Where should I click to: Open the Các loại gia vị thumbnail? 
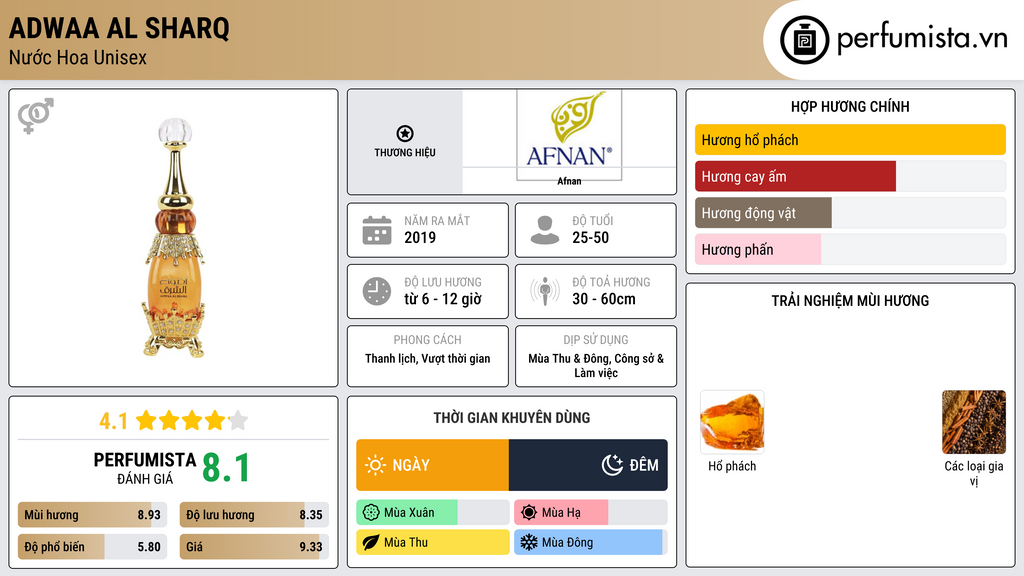[973, 423]
